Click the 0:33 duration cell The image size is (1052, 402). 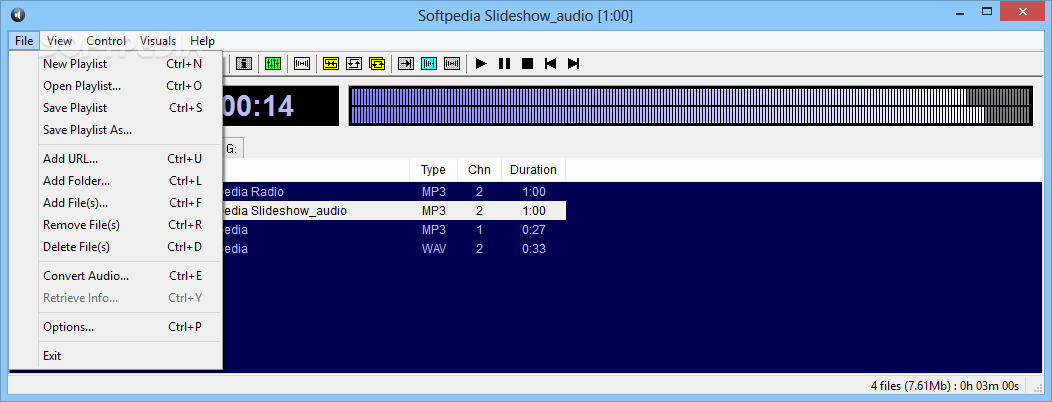click(x=533, y=249)
